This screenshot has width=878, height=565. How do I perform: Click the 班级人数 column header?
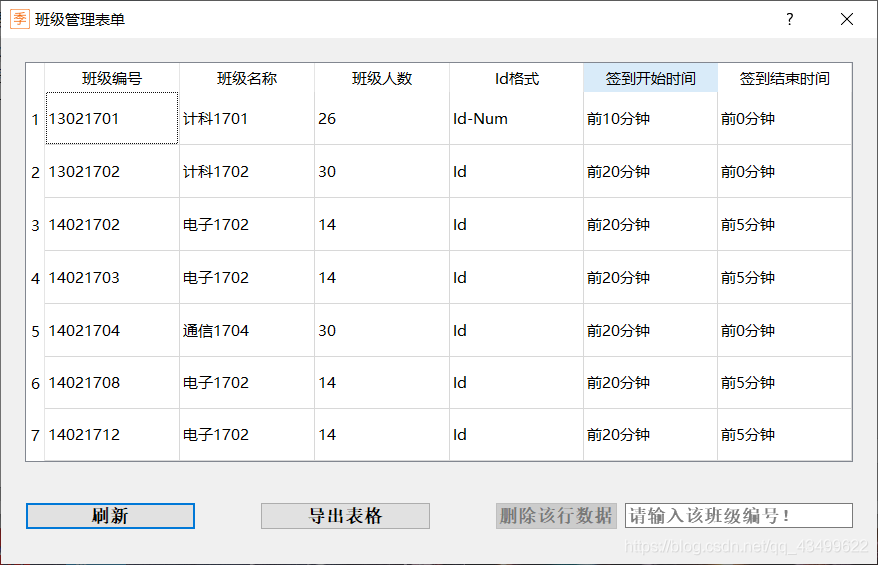382,78
